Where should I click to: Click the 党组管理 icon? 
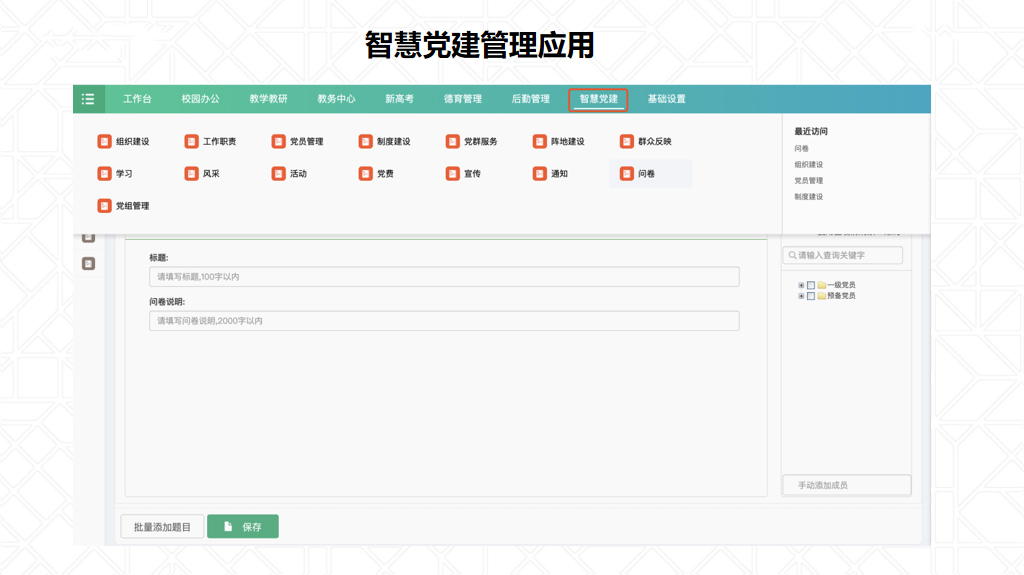pyautogui.click(x=104, y=206)
